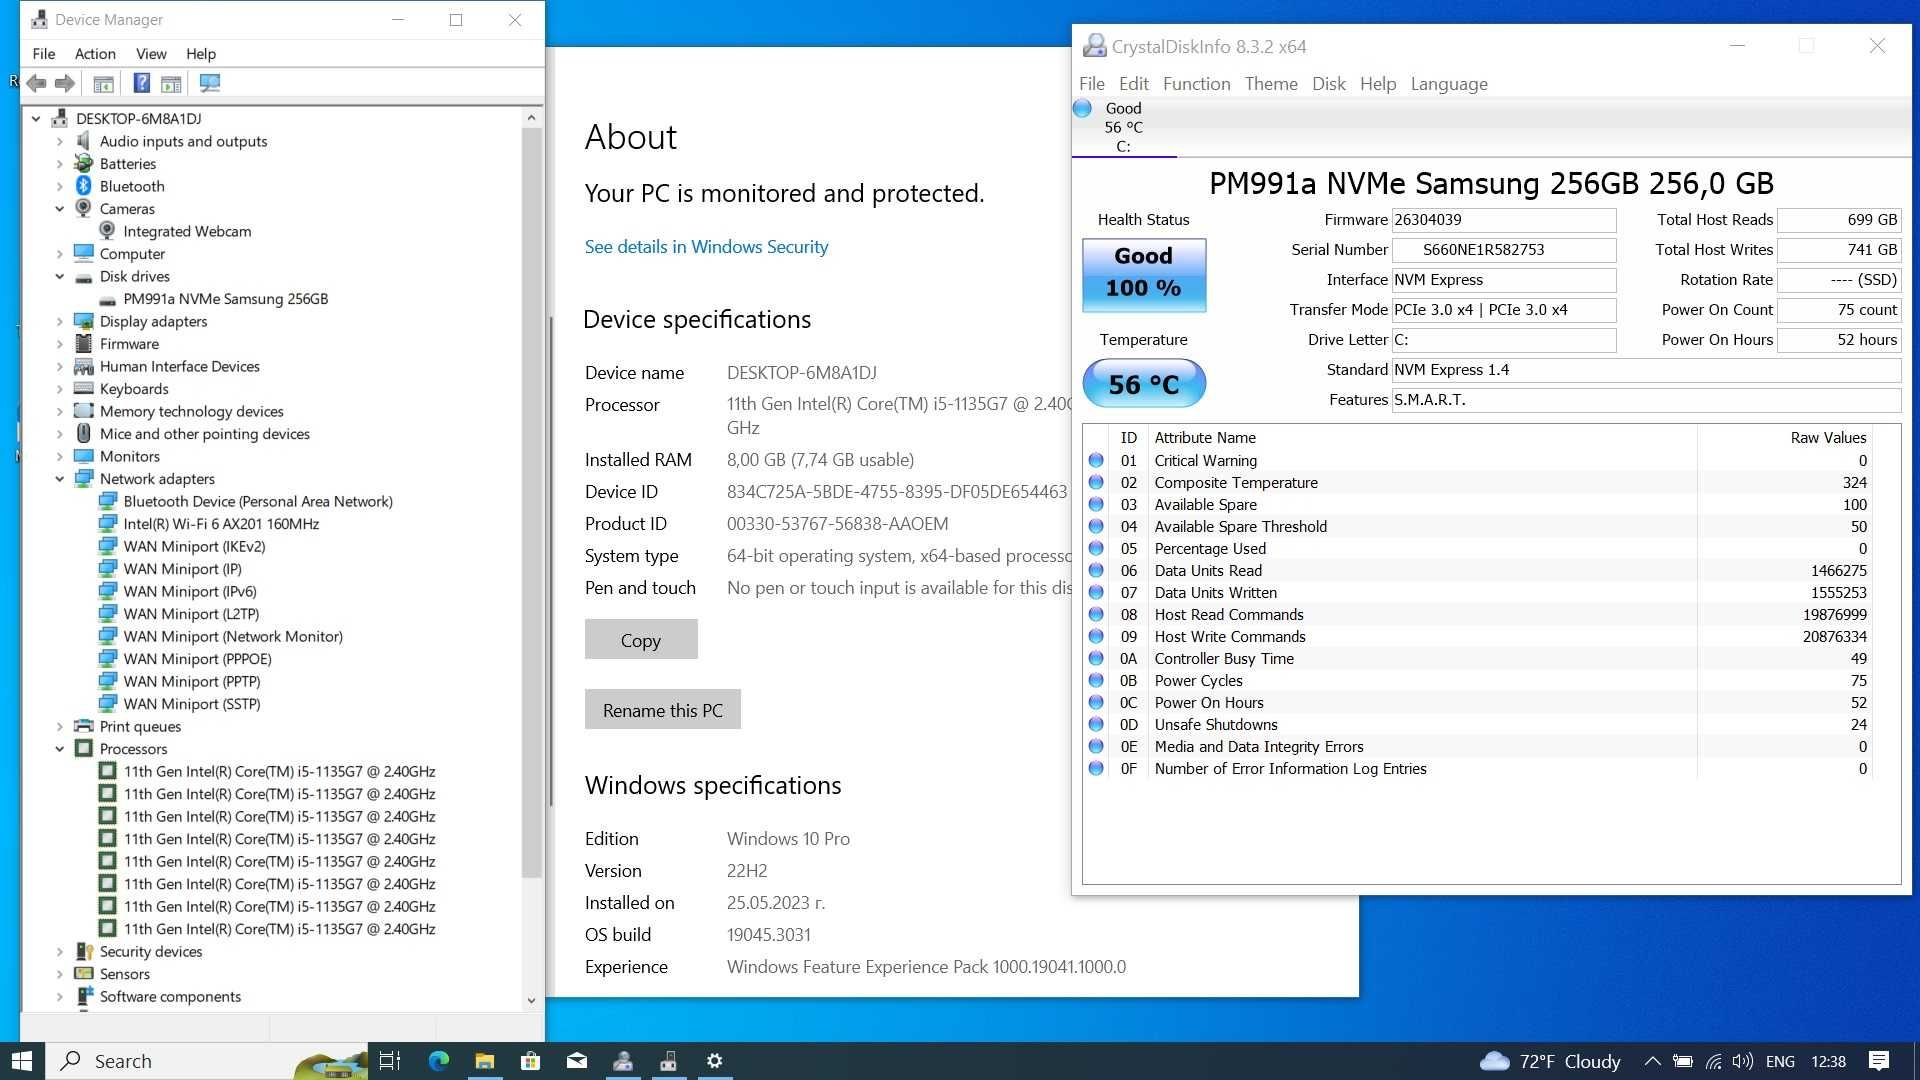Click the Critical Warning status orb

[1096, 461]
